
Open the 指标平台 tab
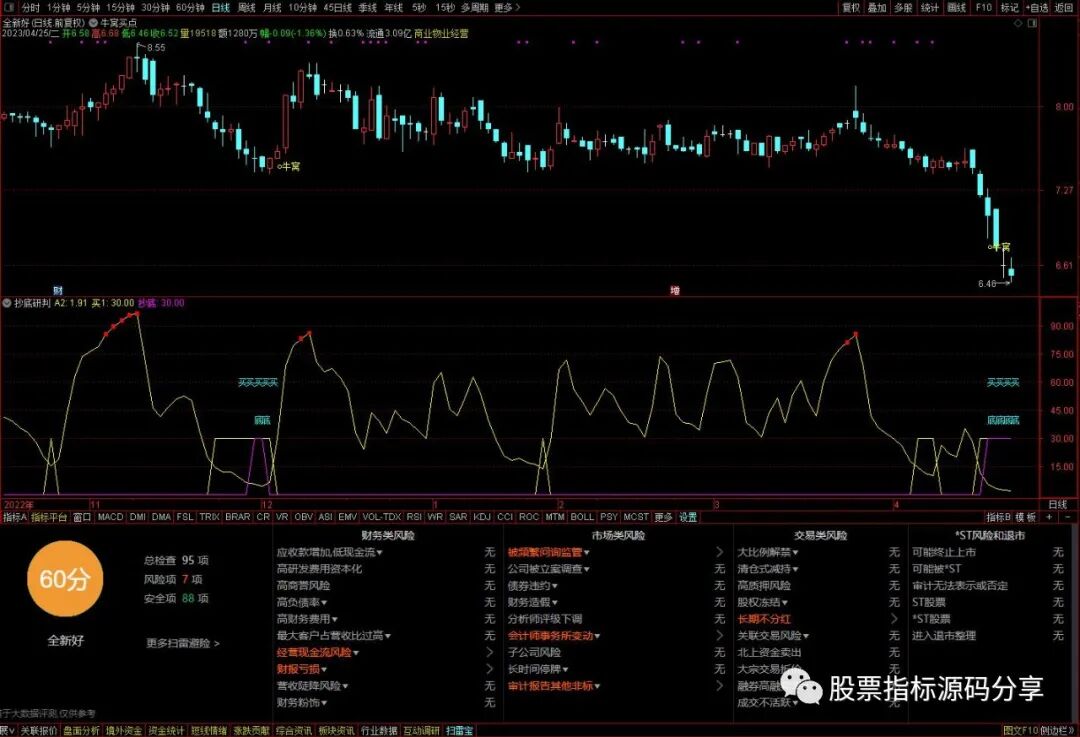point(49,517)
